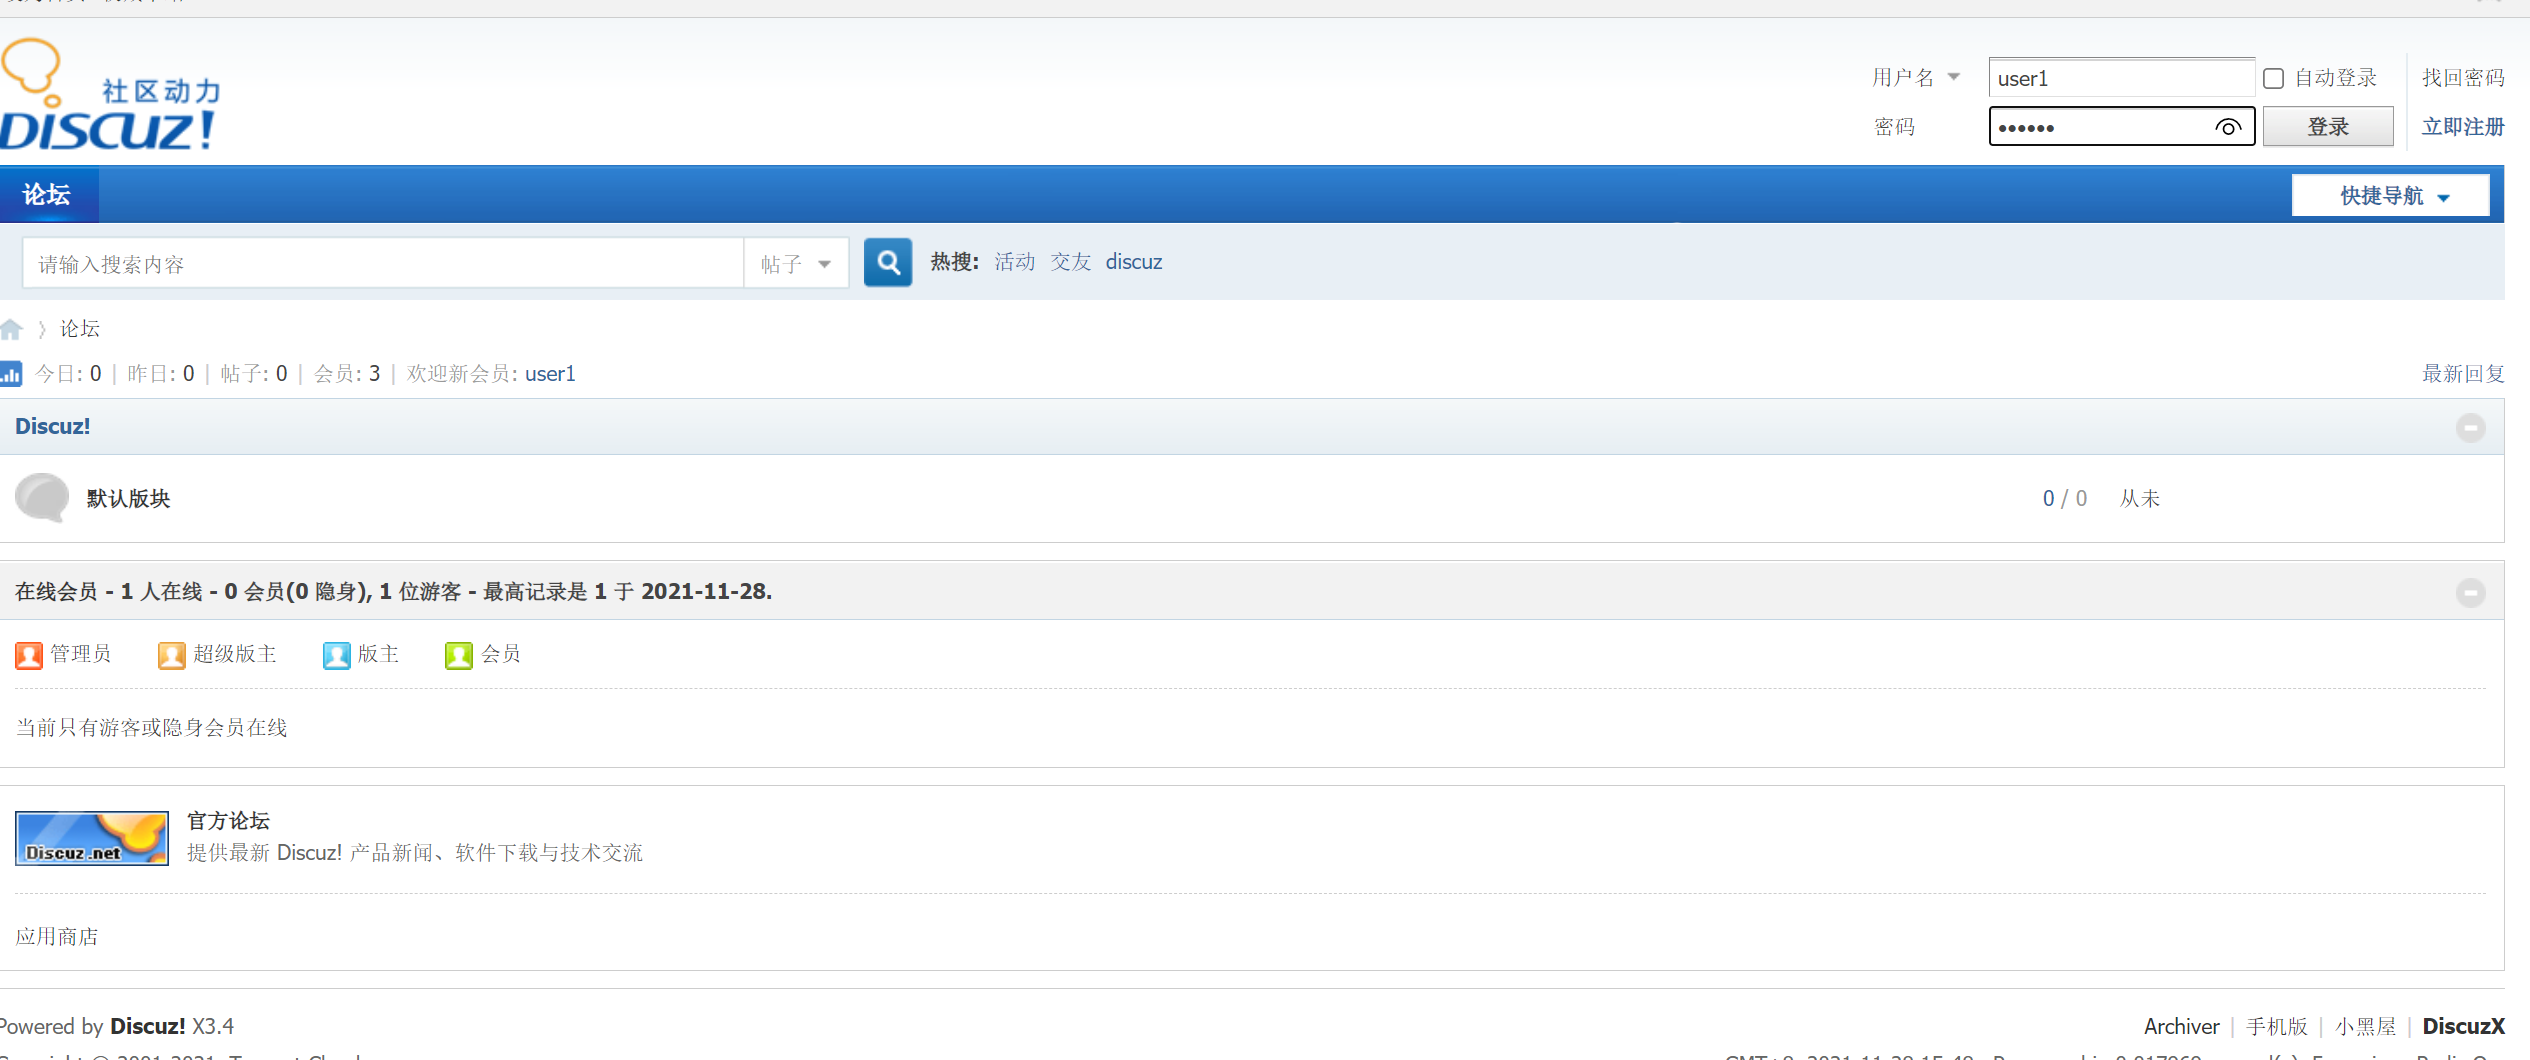Open the 应用商店 app store link
Viewport: 2530px width, 1060px height.
tap(57, 937)
